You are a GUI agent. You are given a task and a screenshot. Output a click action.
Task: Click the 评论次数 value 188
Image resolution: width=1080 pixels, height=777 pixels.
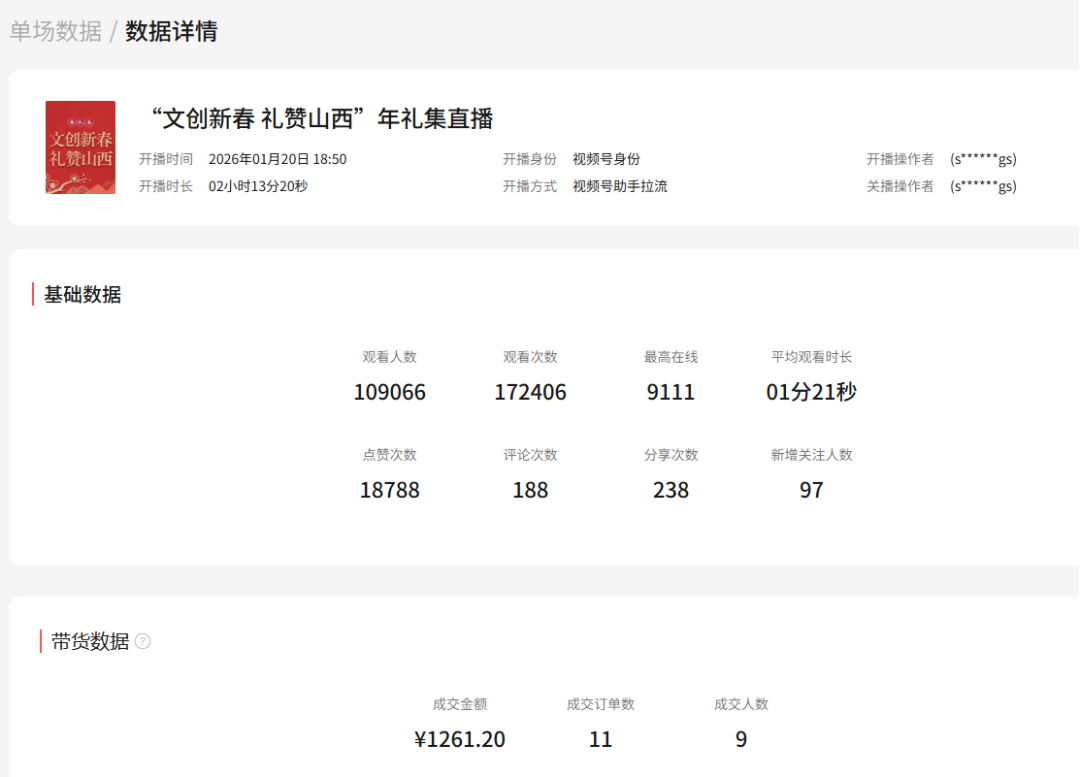[x=530, y=490]
